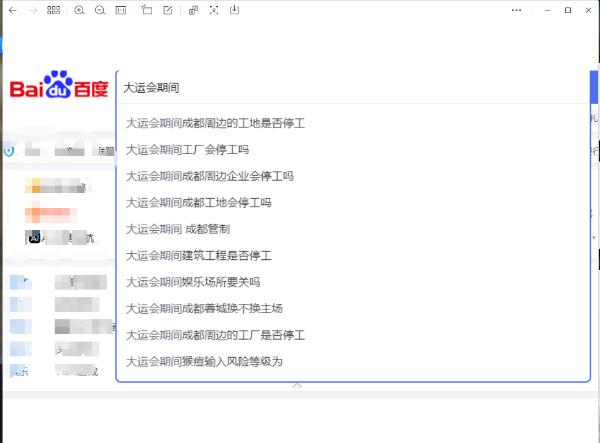Rotate the image
This screenshot has width=600, height=443.
[x=146, y=10]
